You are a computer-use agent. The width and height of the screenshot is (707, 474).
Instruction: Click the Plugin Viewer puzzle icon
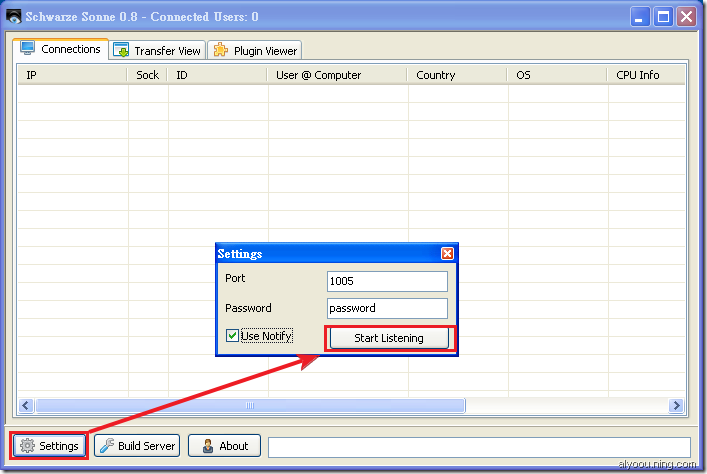pyautogui.click(x=220, y=50)
